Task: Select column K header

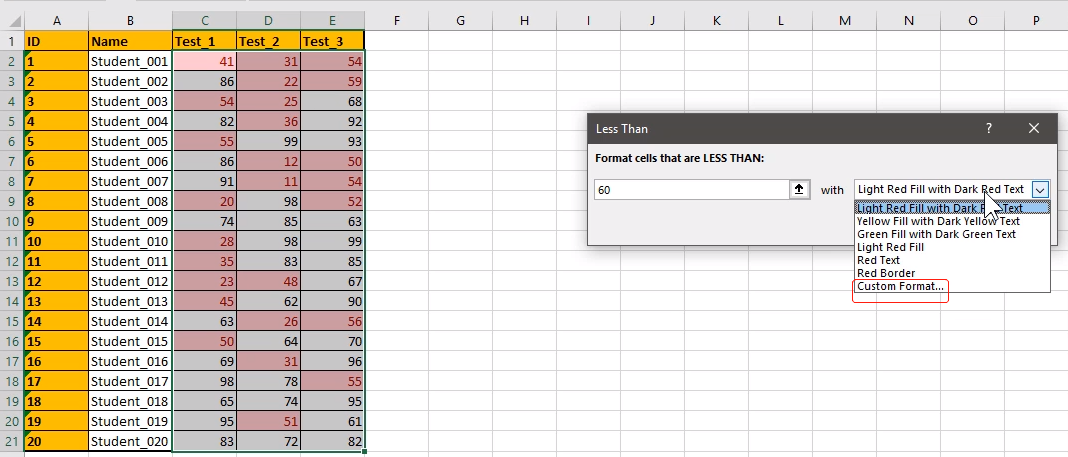Action: (717, 21)
